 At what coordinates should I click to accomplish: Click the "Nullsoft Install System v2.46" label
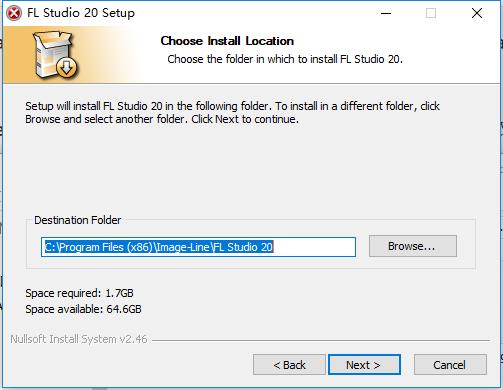79,339
